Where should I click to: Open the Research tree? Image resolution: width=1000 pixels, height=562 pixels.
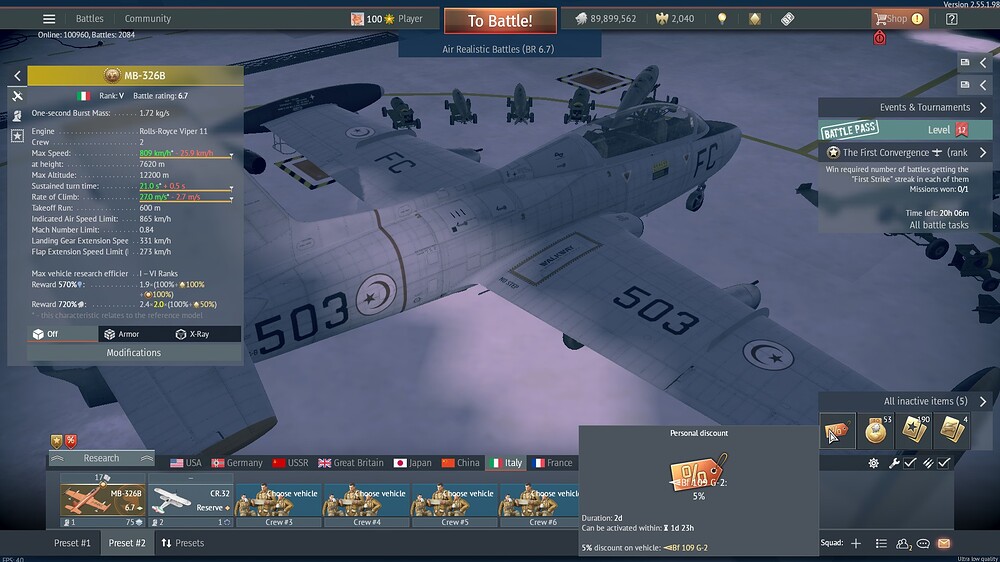(101, 458)
